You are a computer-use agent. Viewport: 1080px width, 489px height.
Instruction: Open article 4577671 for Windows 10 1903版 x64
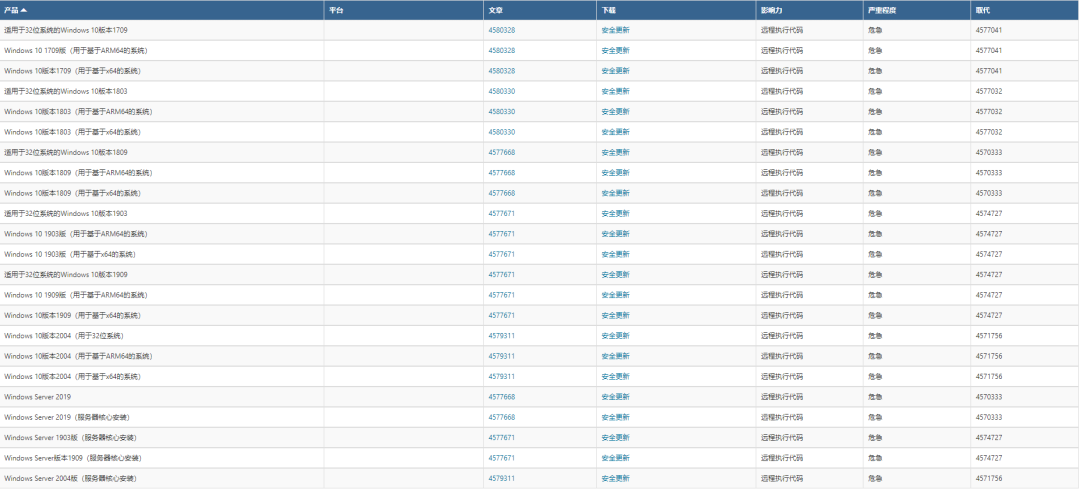pyautogui.click(x=501, y=254)
